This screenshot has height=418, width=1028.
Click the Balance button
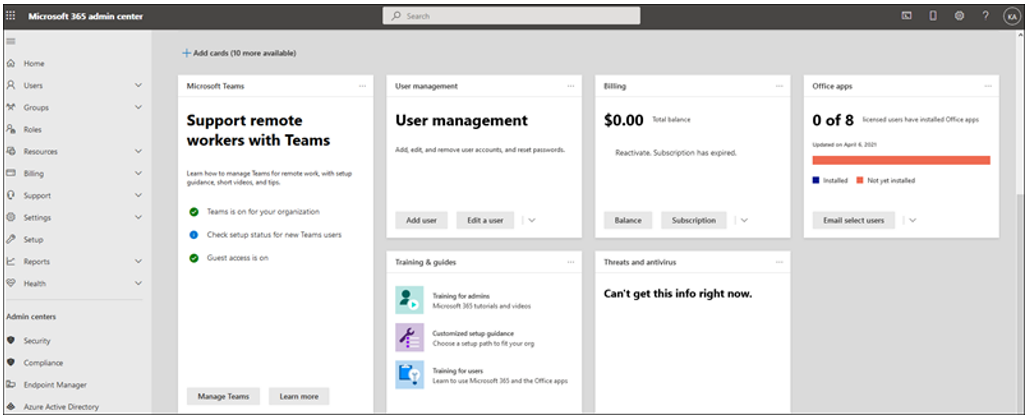click(x=628, y=220)
